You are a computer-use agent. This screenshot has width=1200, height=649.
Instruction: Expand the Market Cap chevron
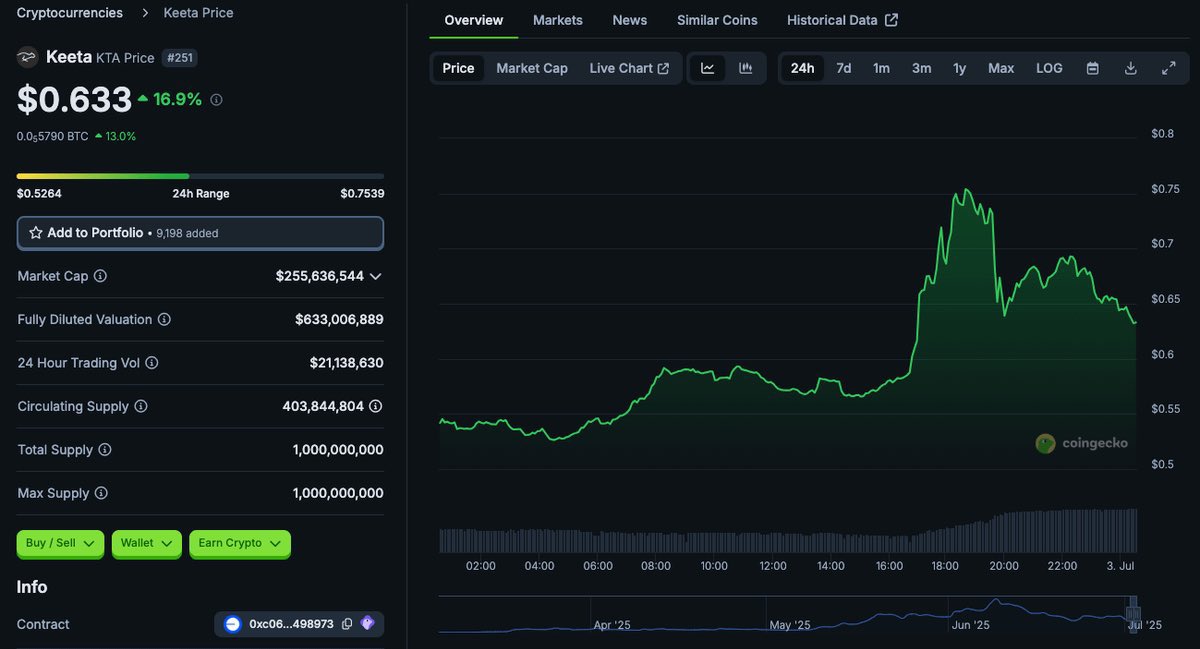(375, 276)
